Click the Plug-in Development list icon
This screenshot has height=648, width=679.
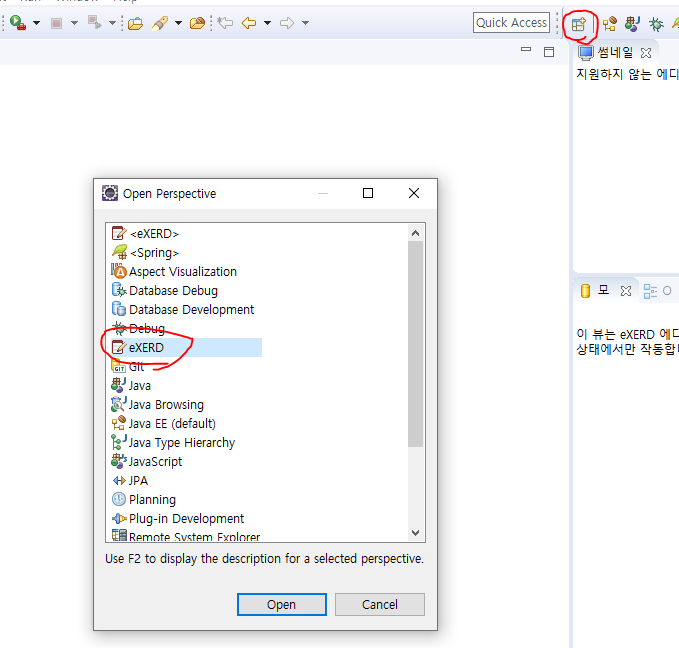[119, 518]
